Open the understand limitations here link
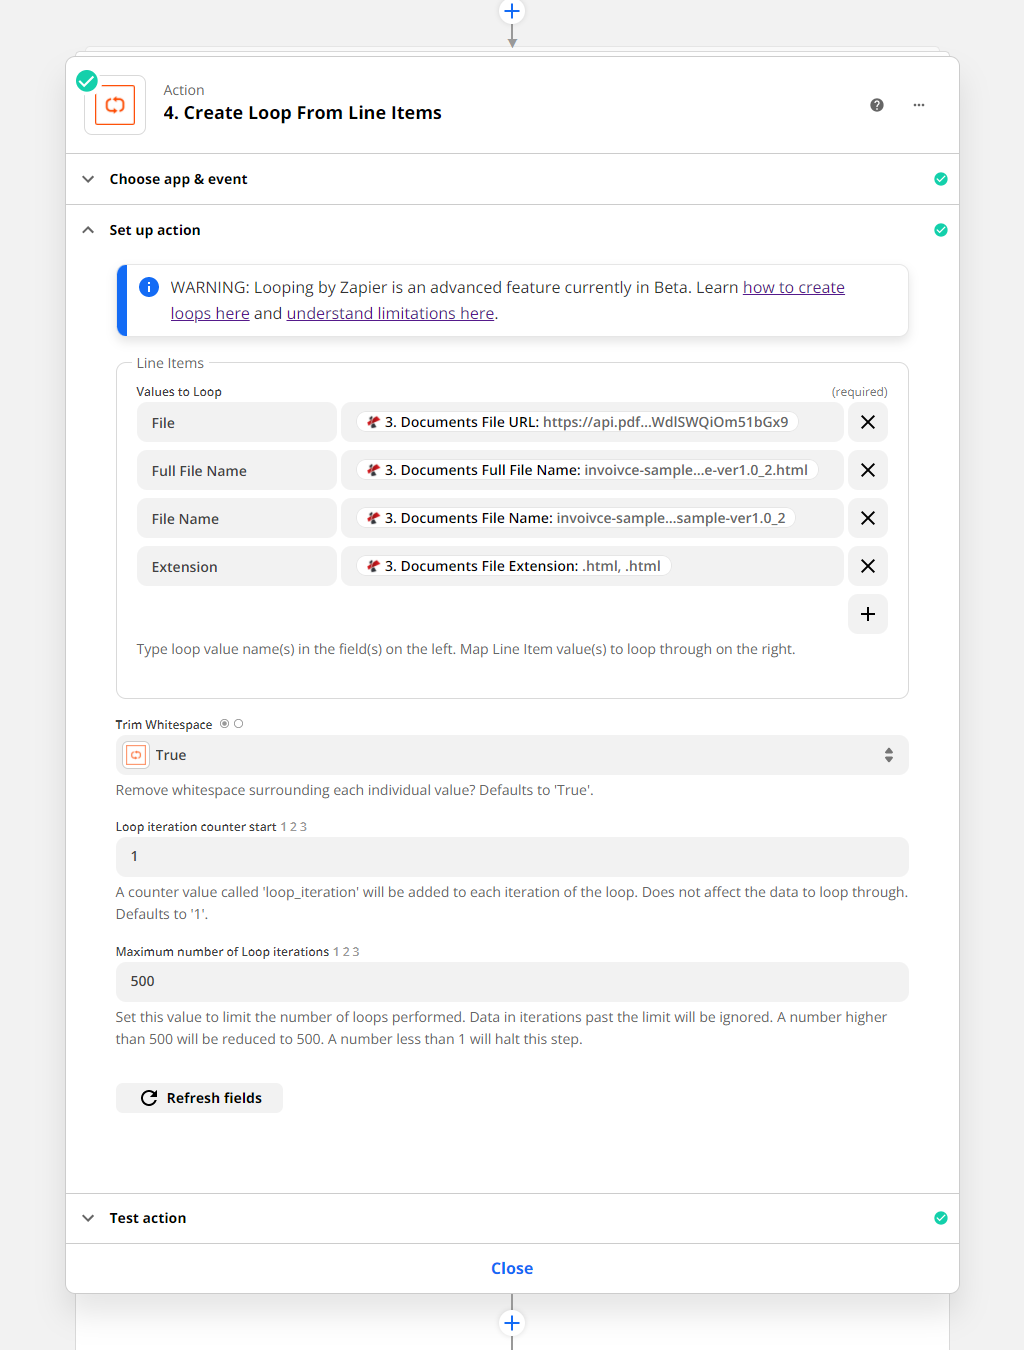The image size is (1024, 1350). 390,314
